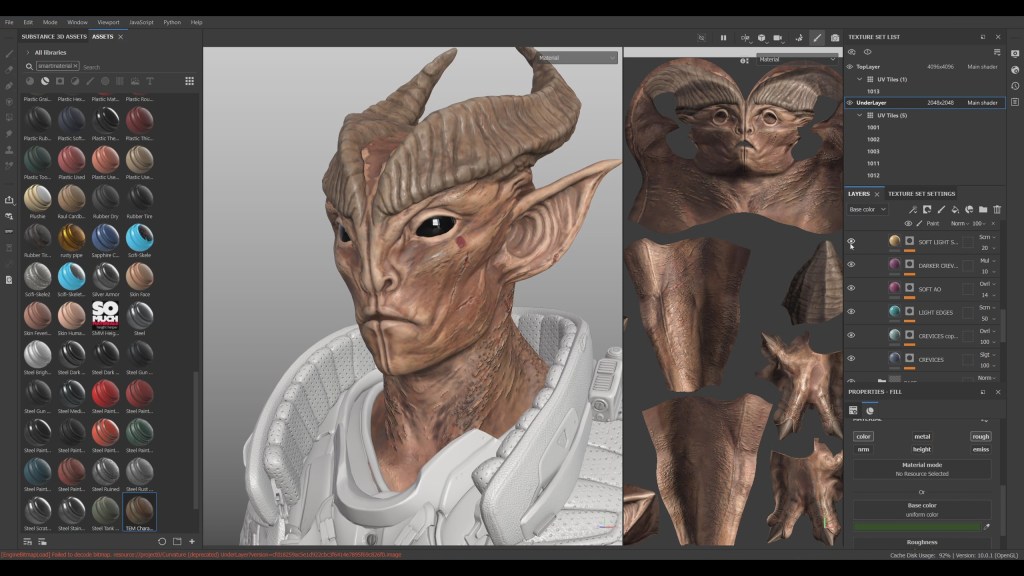Open the Python menu
The image size is (1024, 576).
[172, 22]
